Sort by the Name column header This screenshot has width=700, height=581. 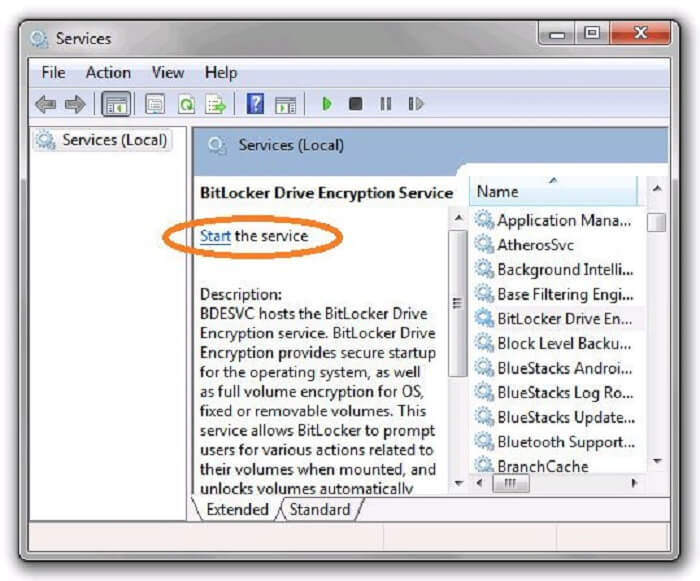click(x=553, y=192)
